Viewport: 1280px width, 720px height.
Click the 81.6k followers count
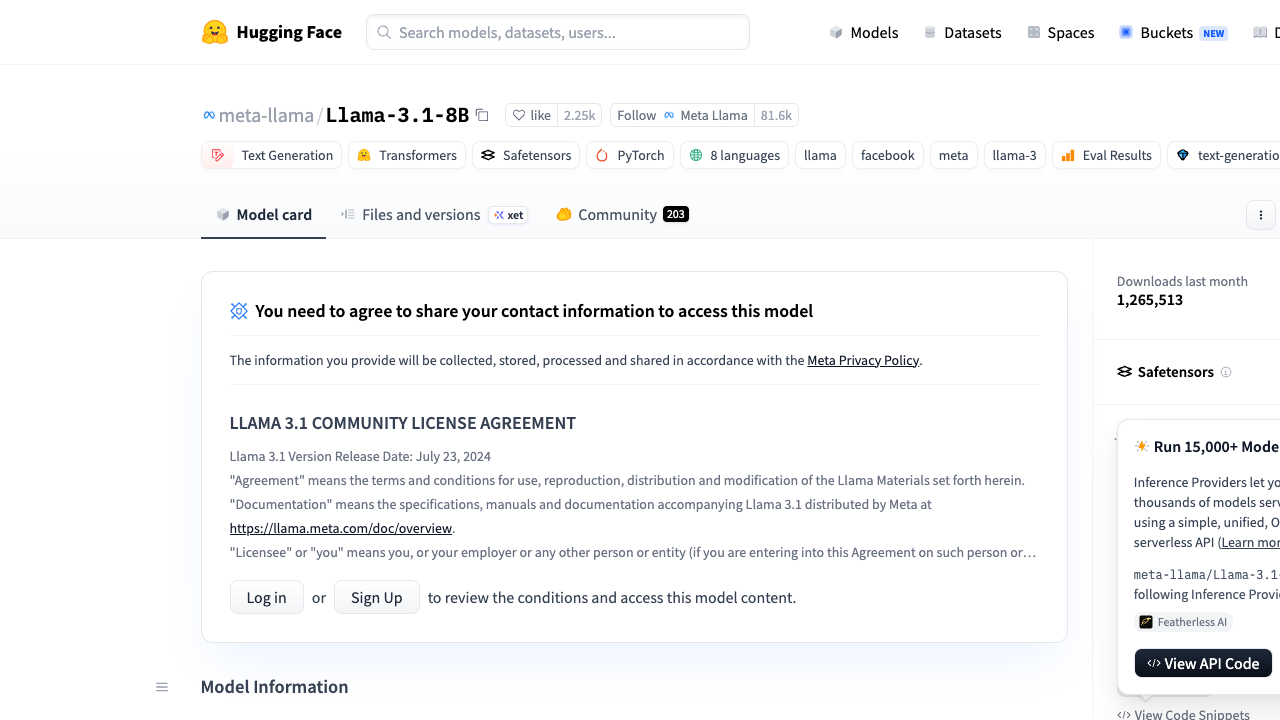pos(776,115)
